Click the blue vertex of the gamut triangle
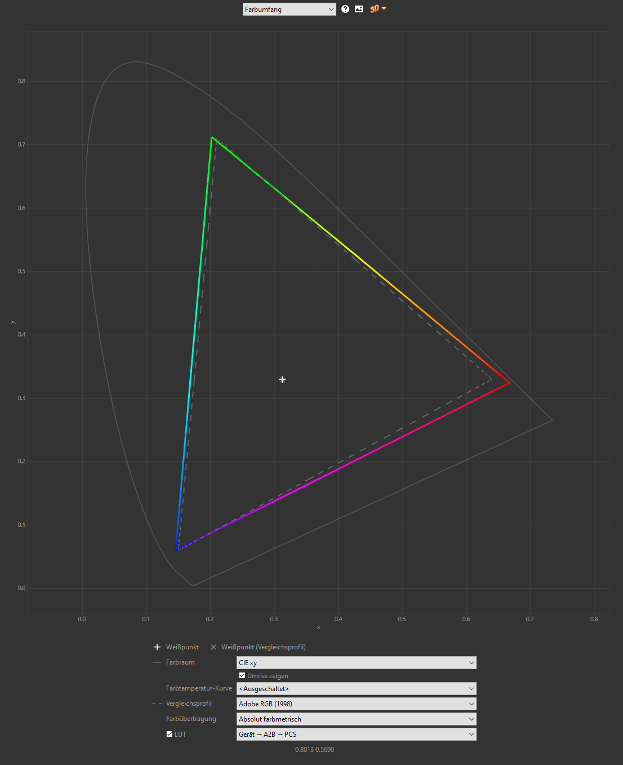Viewport: 623px width, 765px height. coord(177,549)
